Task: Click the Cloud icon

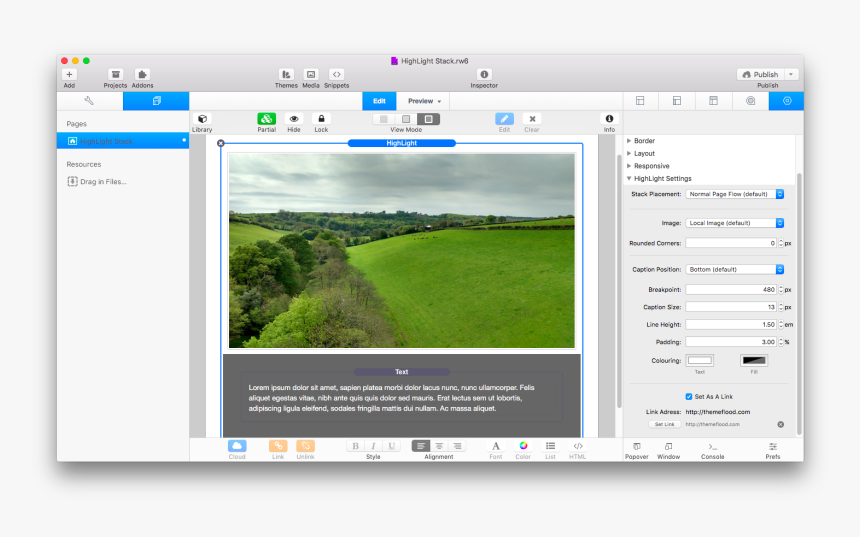Action: coord(237,446)
